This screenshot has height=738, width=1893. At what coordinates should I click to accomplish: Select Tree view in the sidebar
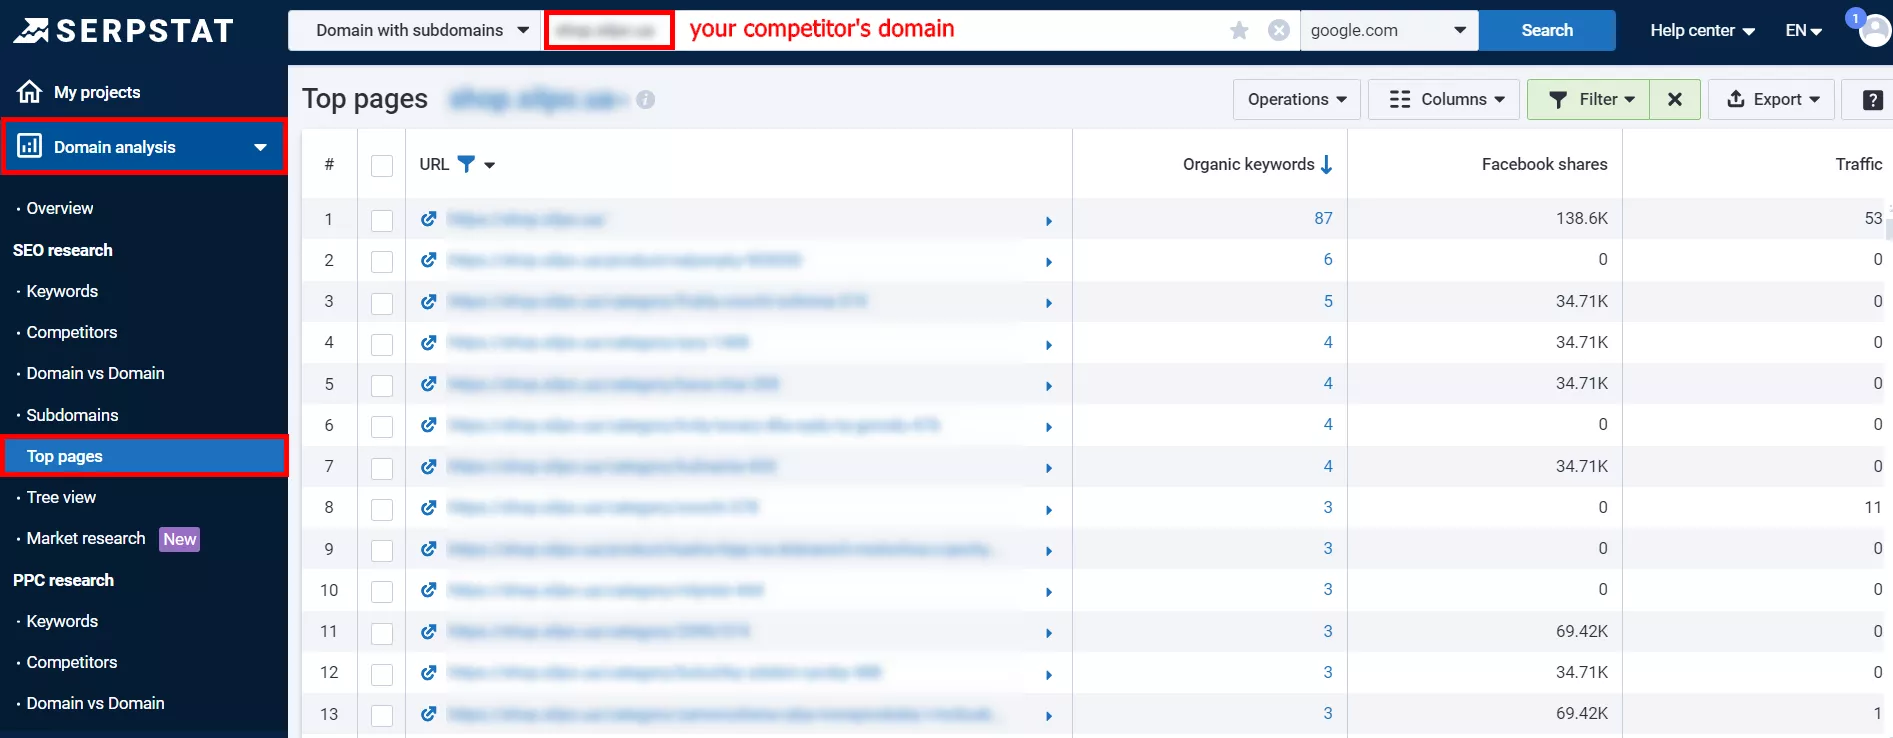pos(61,497)
